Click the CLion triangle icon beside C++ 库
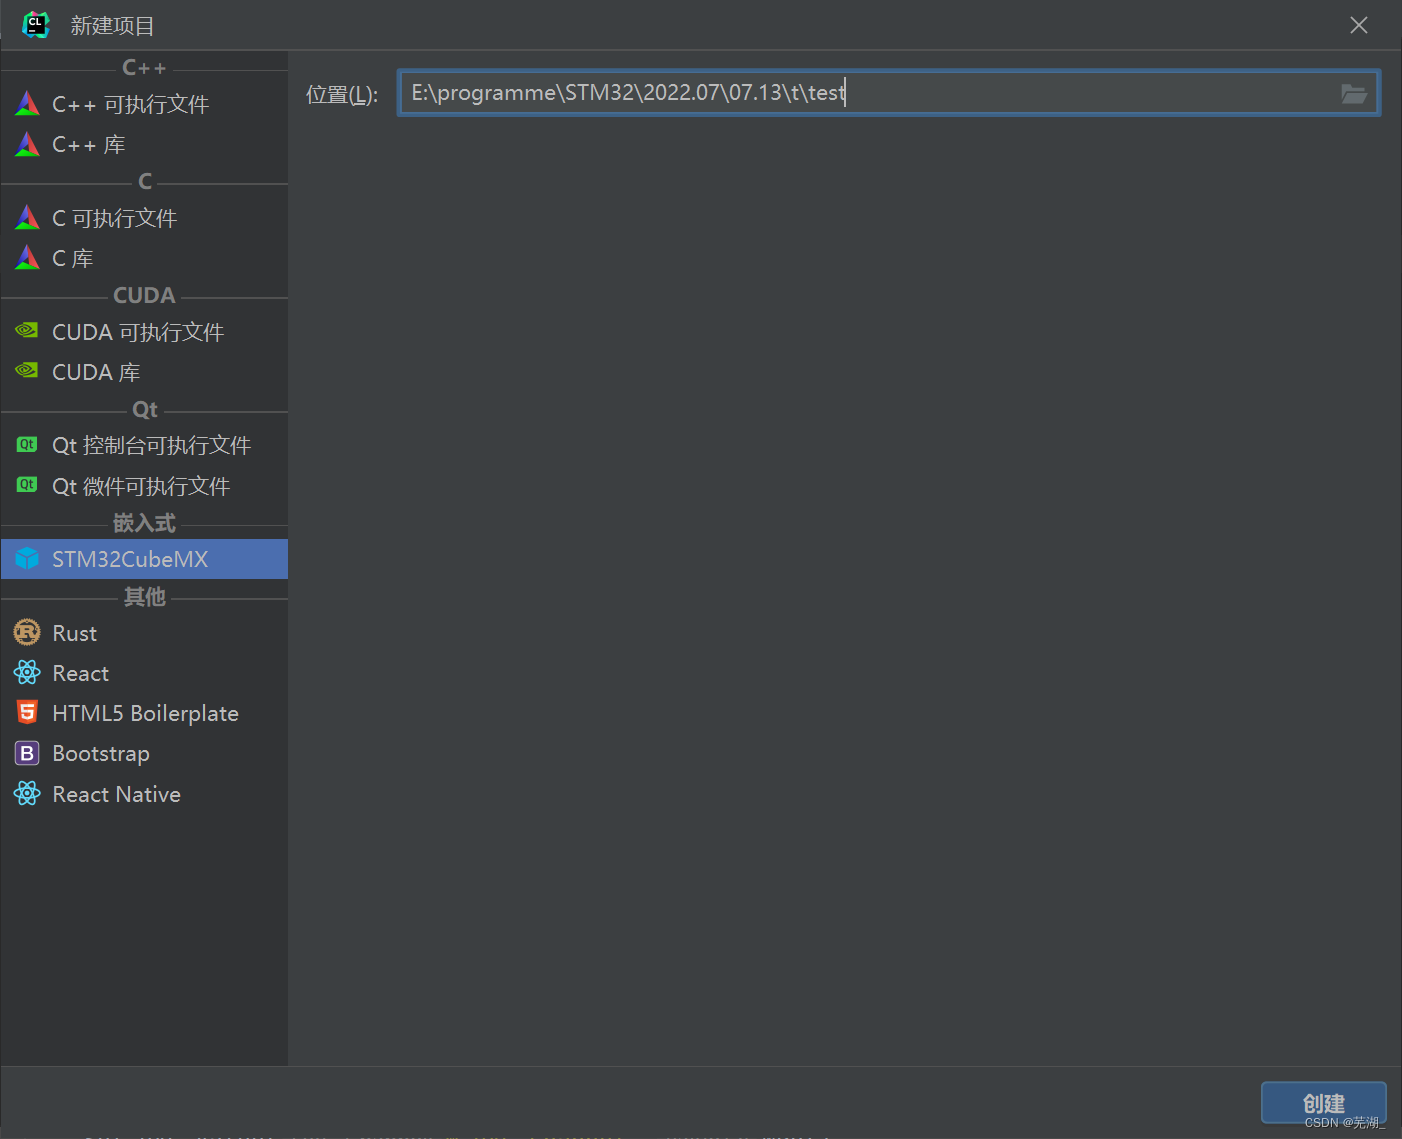This screenshot has width=1402, height=1139. click(x=27, y=144)
